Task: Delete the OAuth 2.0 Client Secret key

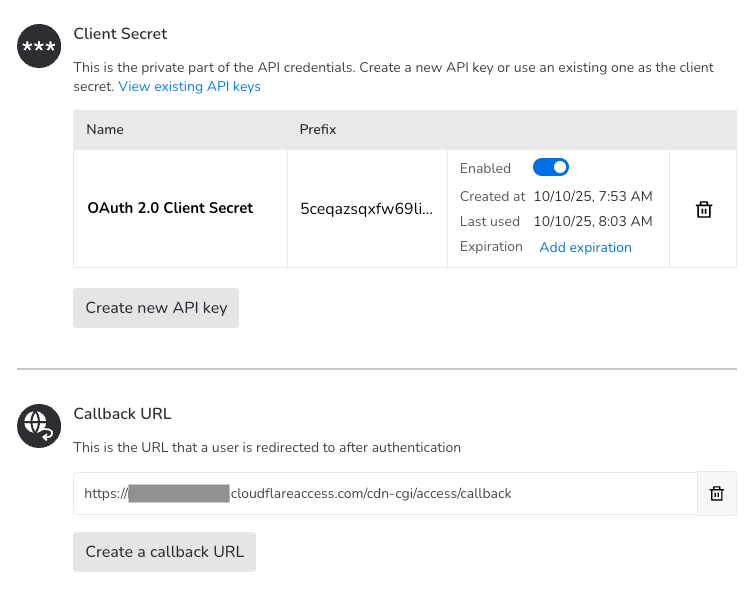Action: [704, 209]
